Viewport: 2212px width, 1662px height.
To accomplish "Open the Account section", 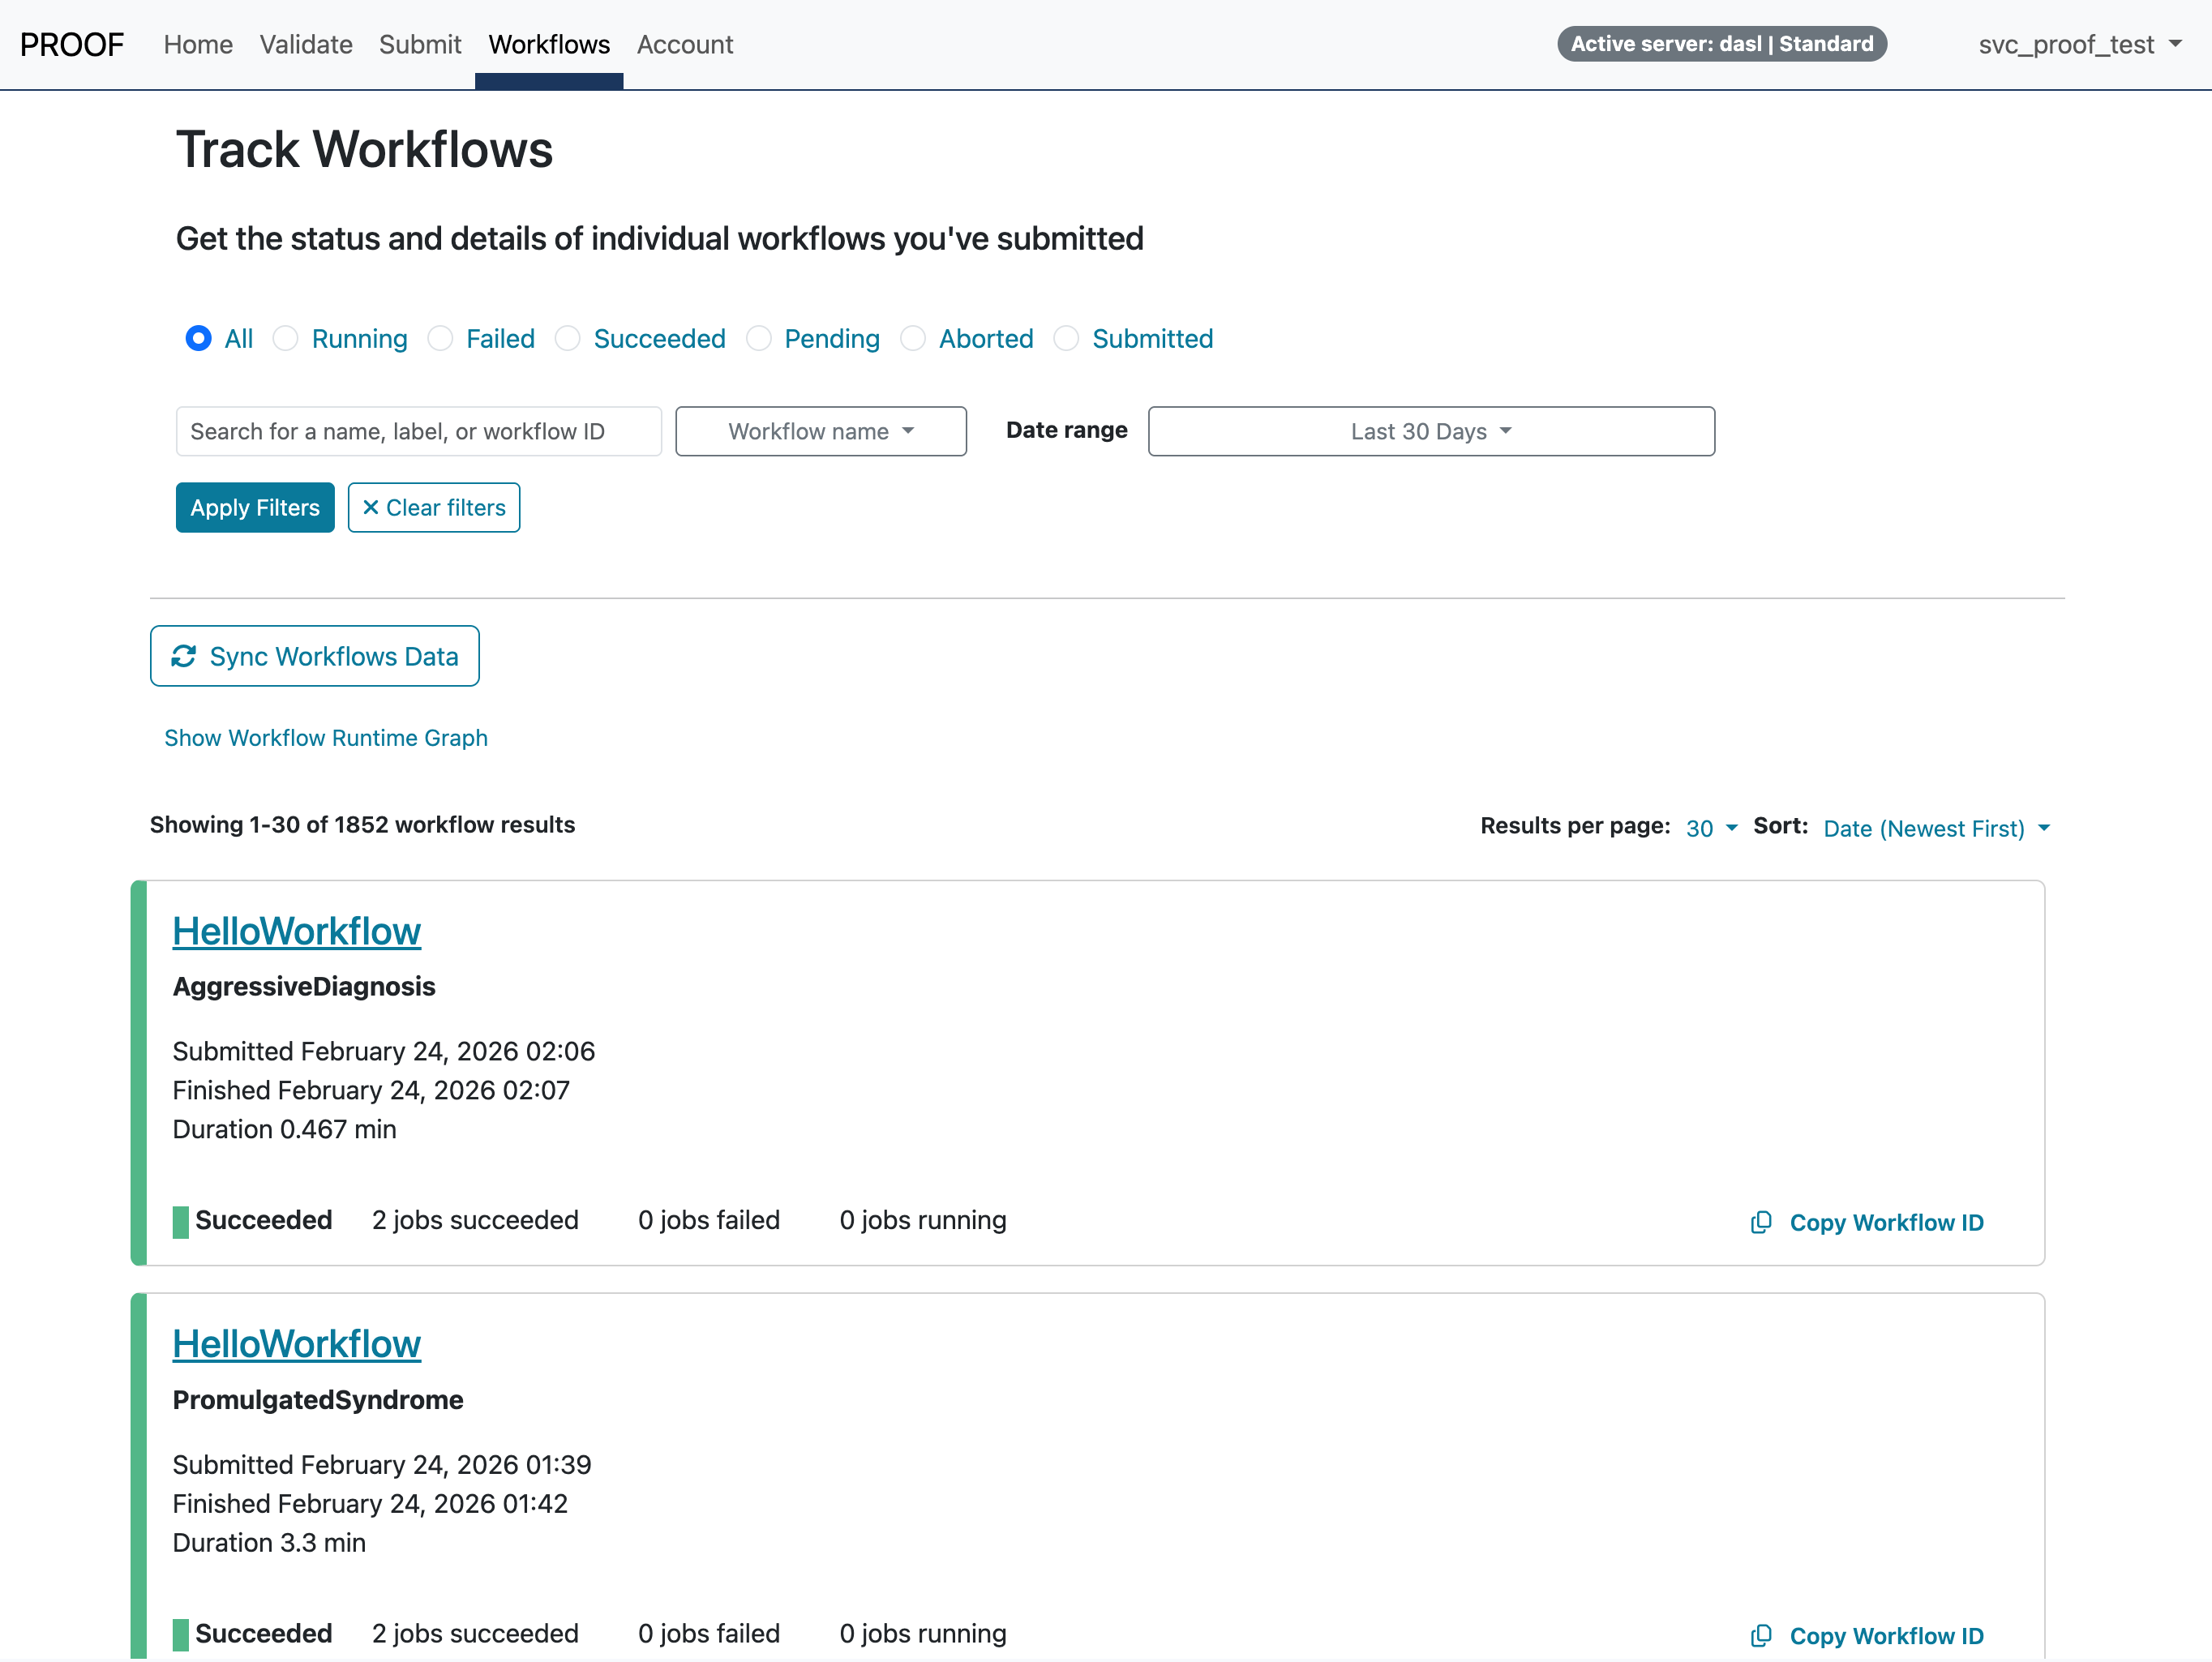I will tap(684, 44).
